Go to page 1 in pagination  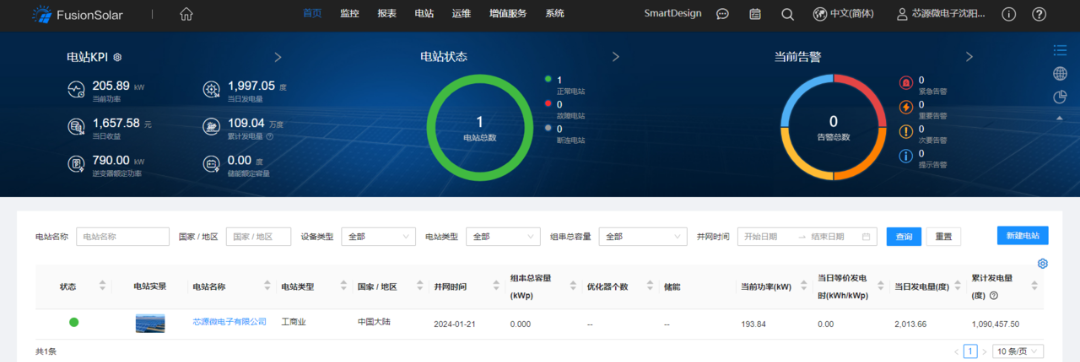tap(970, 351)
